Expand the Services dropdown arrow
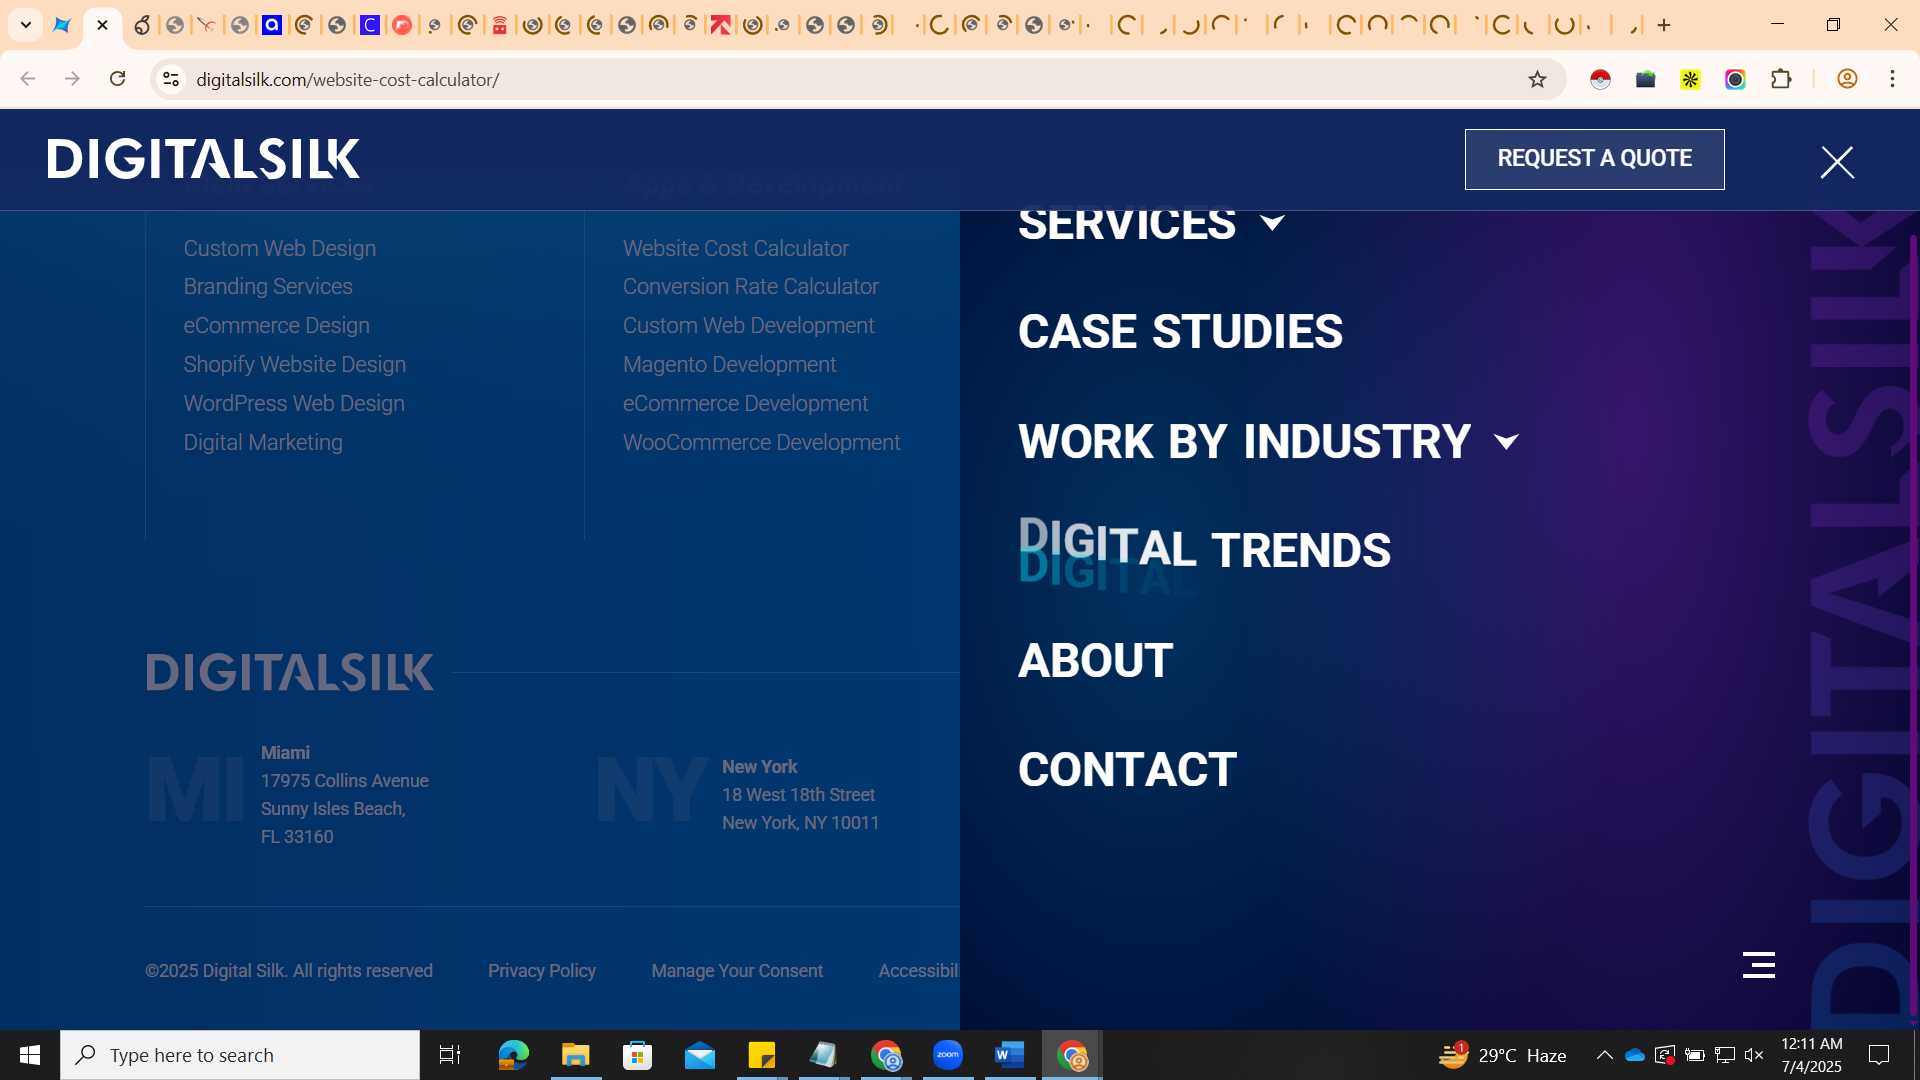1920x1080 pixels. point(1272,222)
